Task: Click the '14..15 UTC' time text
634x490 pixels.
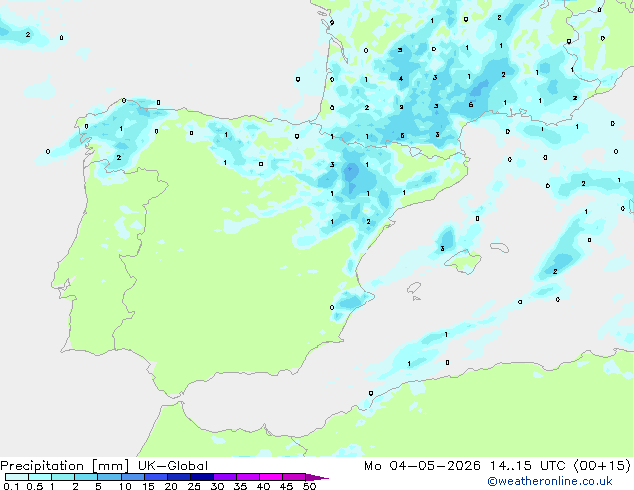Action: click(528, 466)
